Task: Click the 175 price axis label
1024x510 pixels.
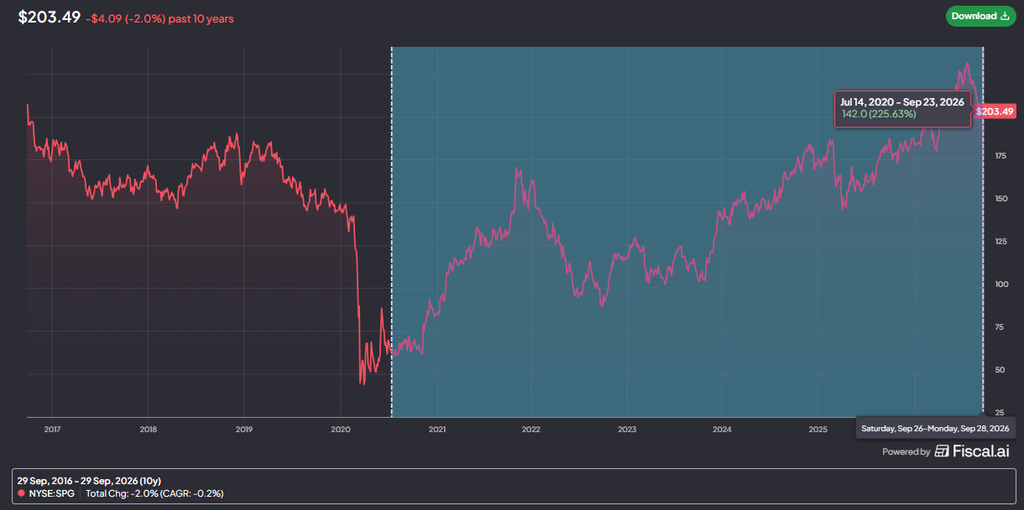Action: pyautogui.click(x=1000, y=156)
